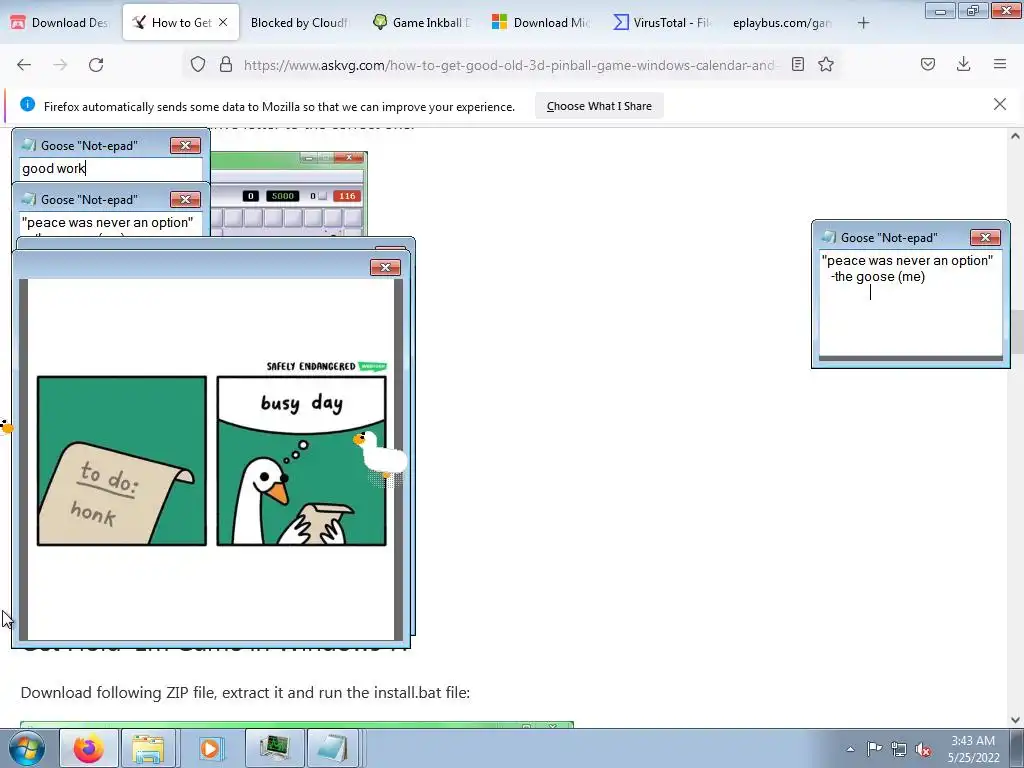Screen dimensions: 1024x768
Task: Click the busy day comic image
Action: [x=211, y=460]
